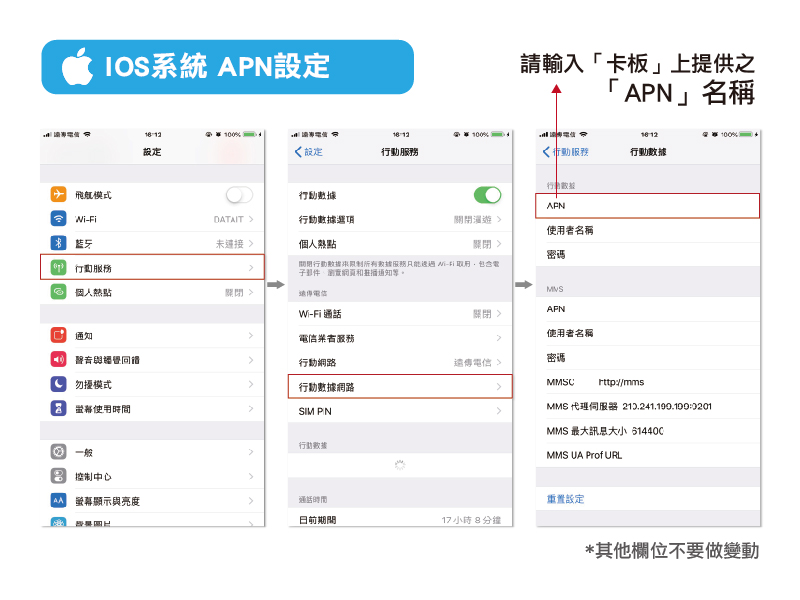Expand the 行動數據網路 row chevron
Screen dimensions: 800x600
[499, 386]
